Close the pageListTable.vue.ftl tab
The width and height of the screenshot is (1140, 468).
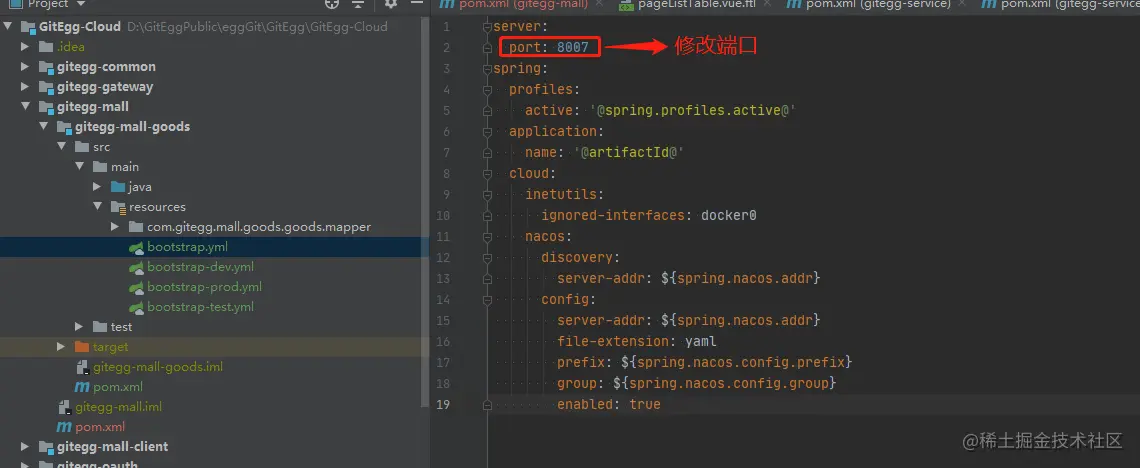coord(766,4)
